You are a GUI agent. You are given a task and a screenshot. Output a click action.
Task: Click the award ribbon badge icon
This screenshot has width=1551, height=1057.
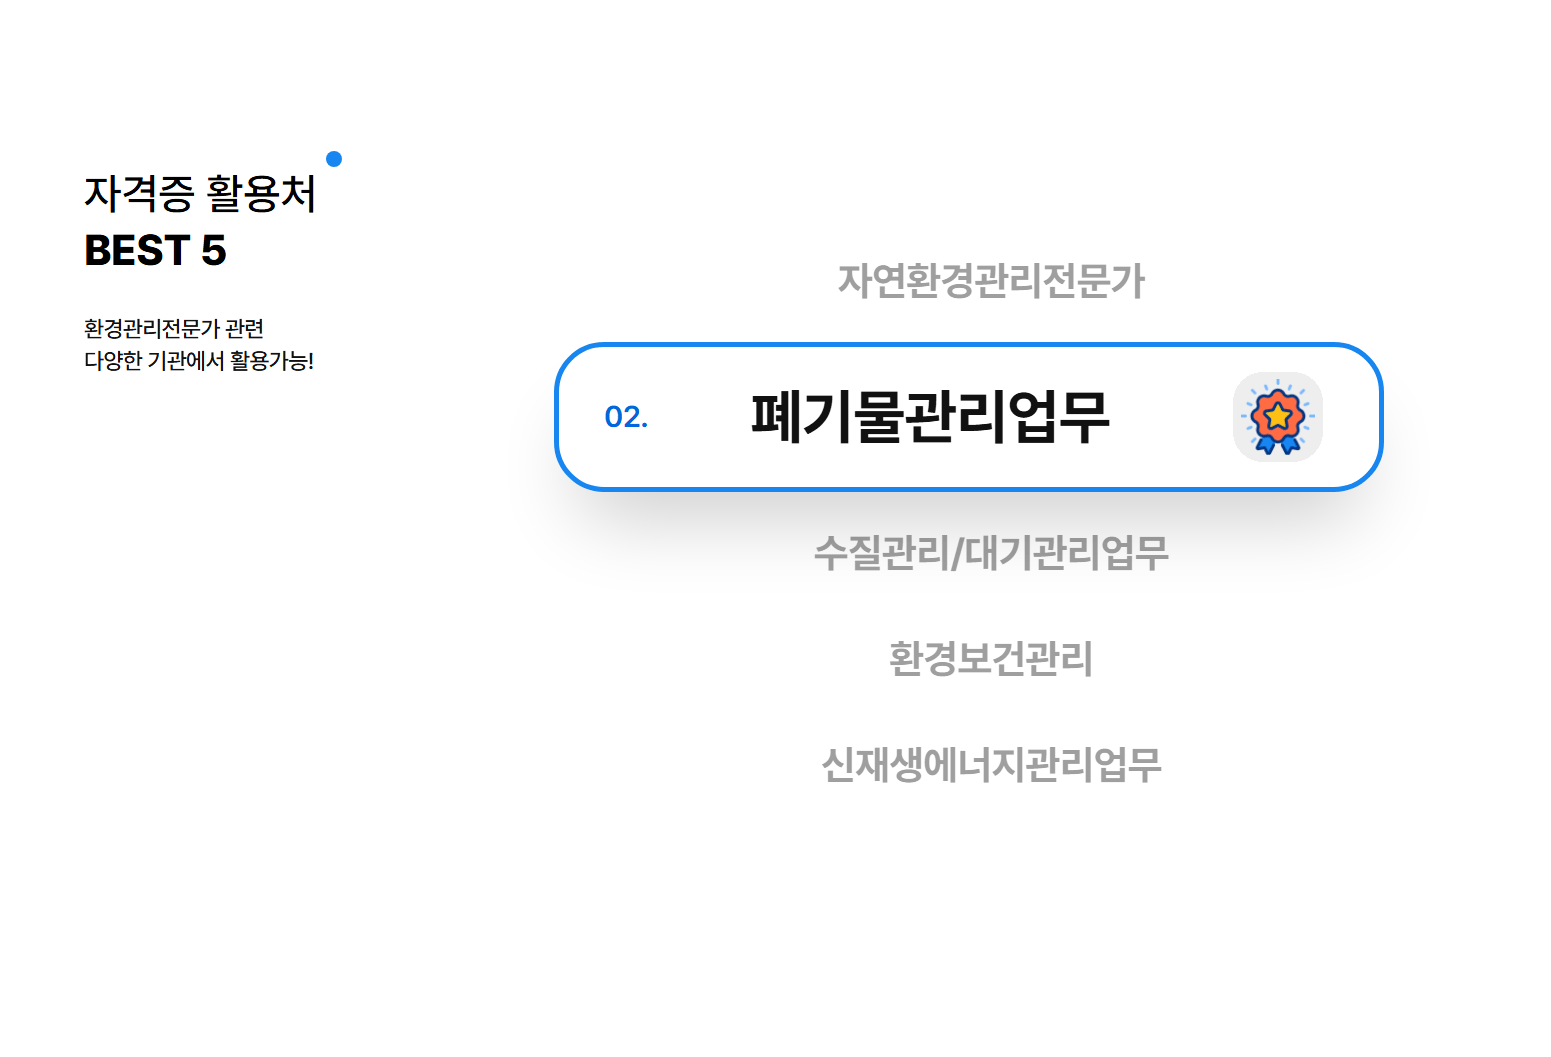coord(1277,417)
